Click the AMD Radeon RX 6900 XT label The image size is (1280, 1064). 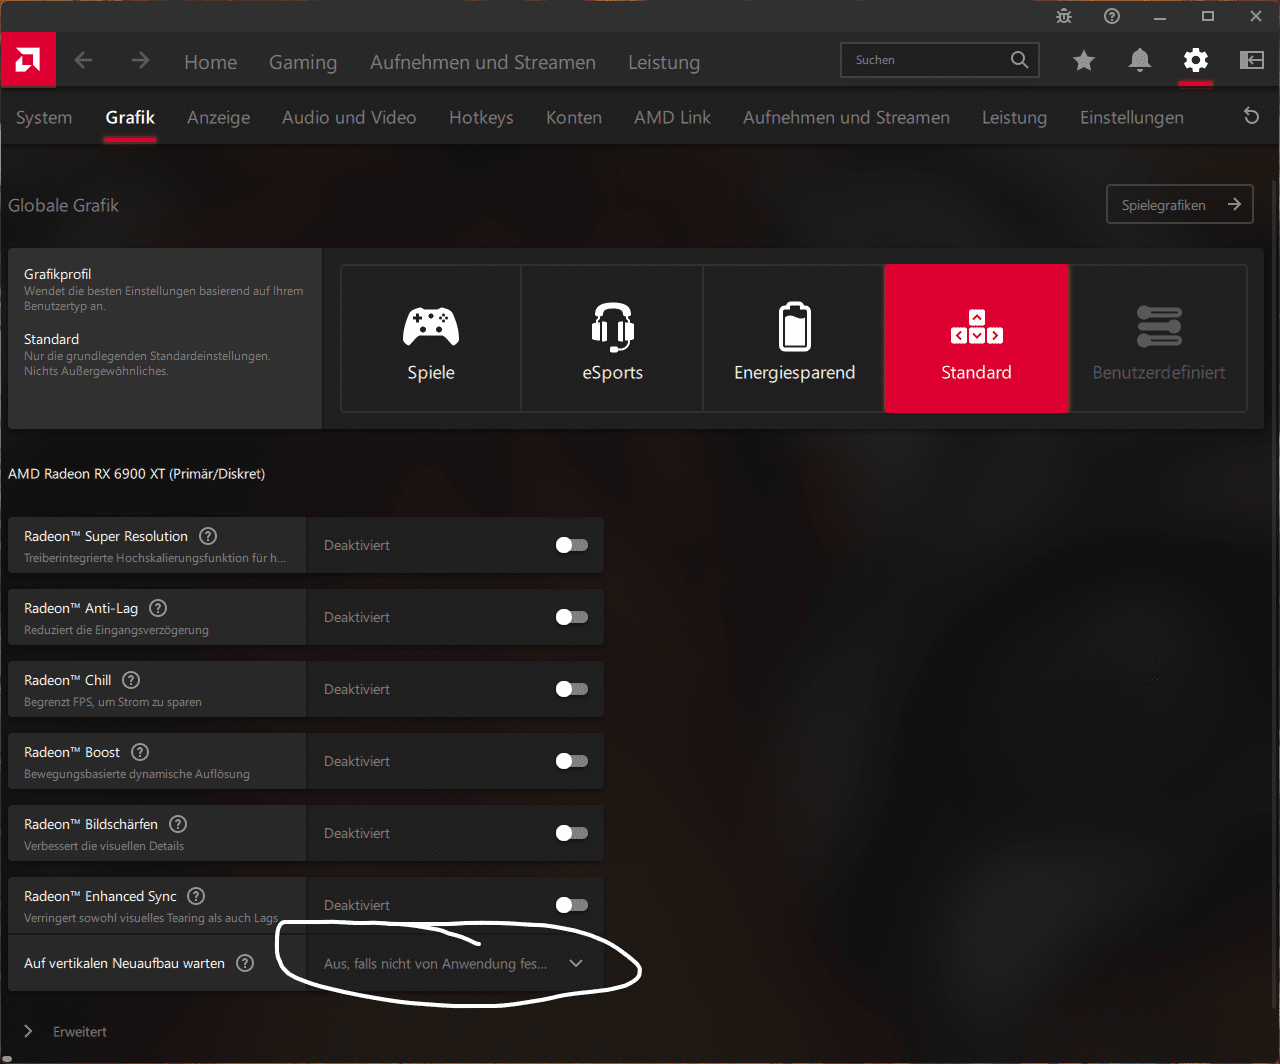(x=137, y=474)
